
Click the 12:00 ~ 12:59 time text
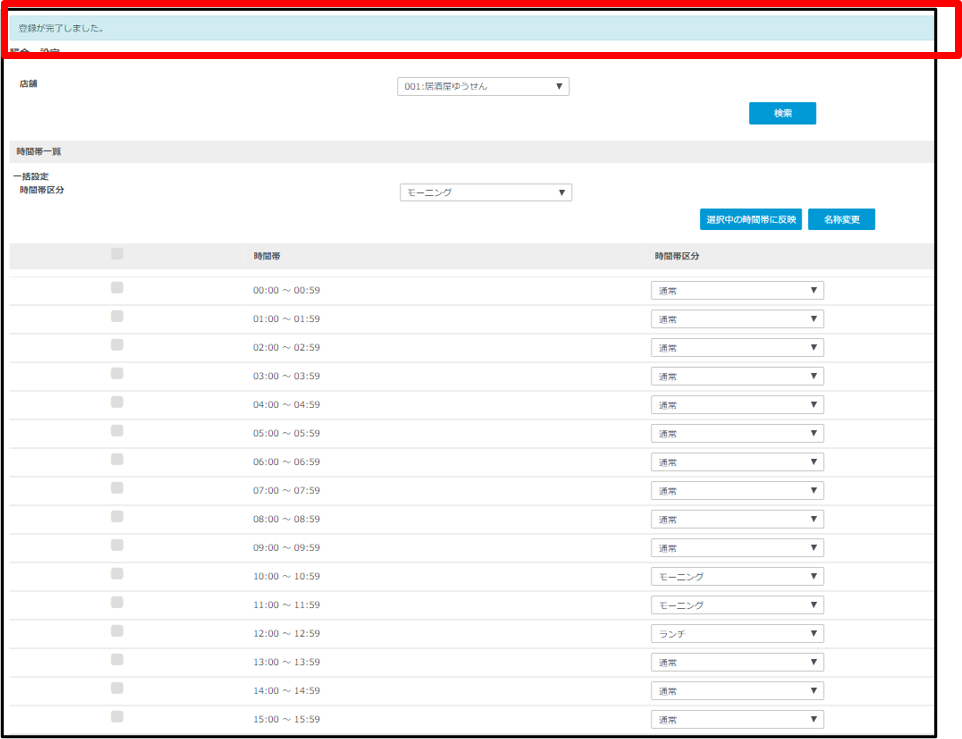(x=287, y=634)
